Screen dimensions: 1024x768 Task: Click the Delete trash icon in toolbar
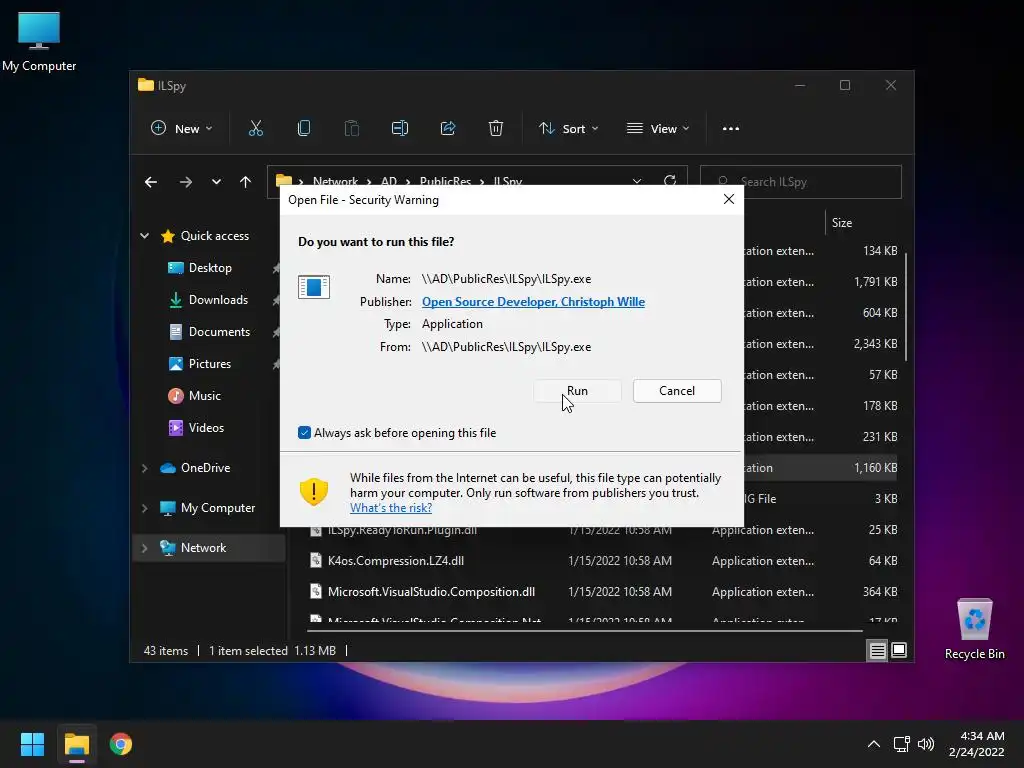tap(496, 129)
